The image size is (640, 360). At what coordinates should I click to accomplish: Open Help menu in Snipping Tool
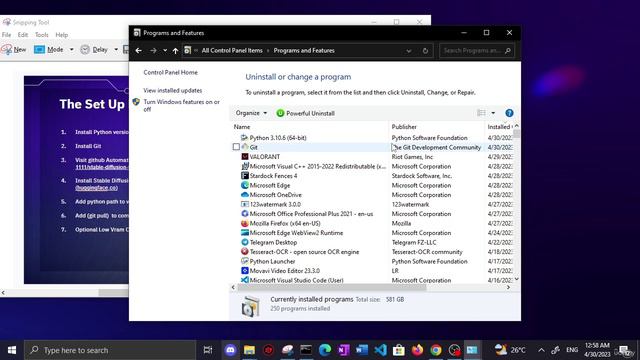coord(62,35)
